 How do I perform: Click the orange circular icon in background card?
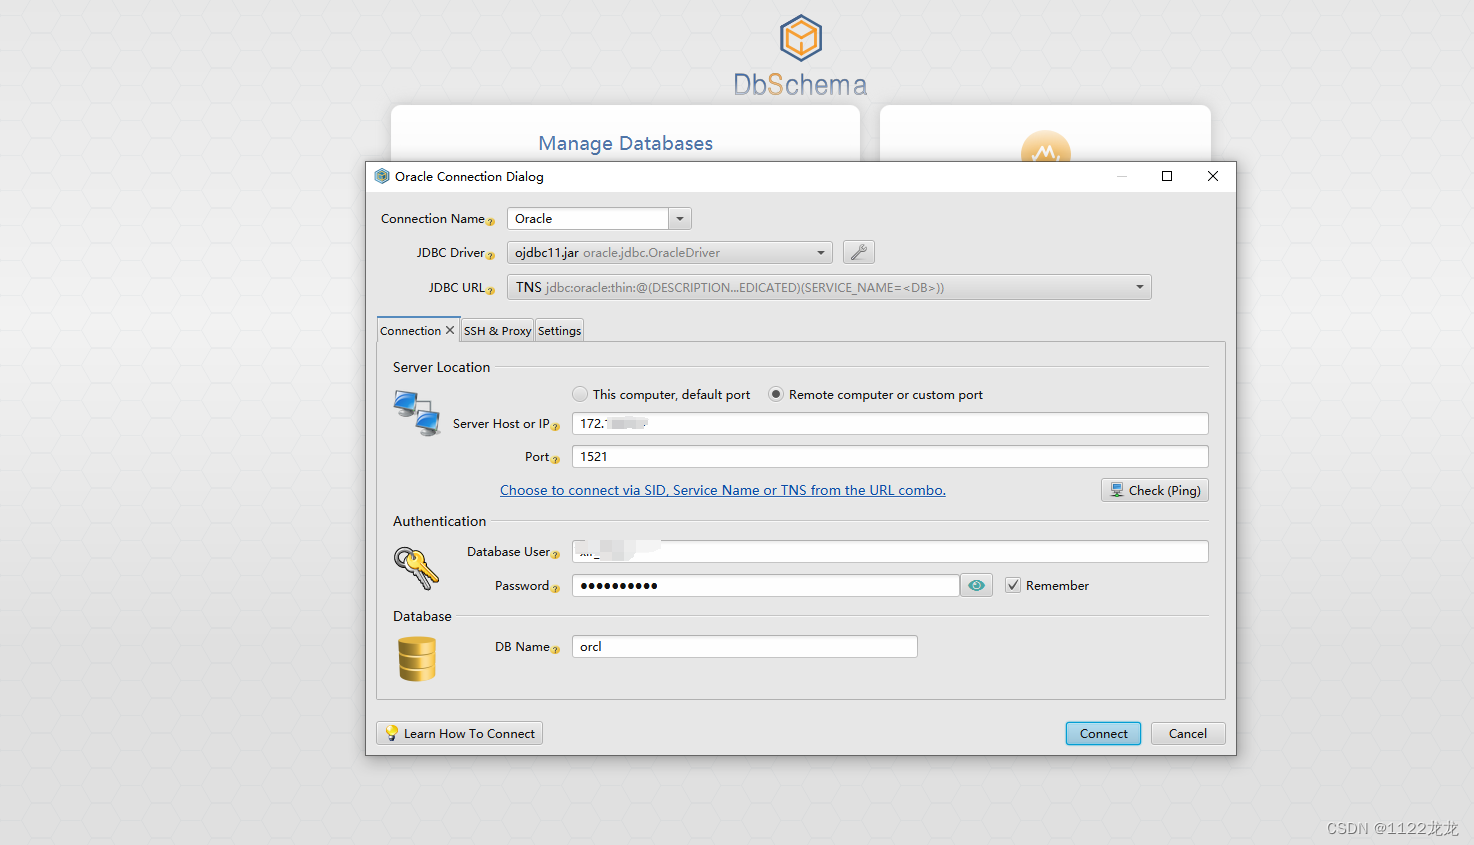1046,148
